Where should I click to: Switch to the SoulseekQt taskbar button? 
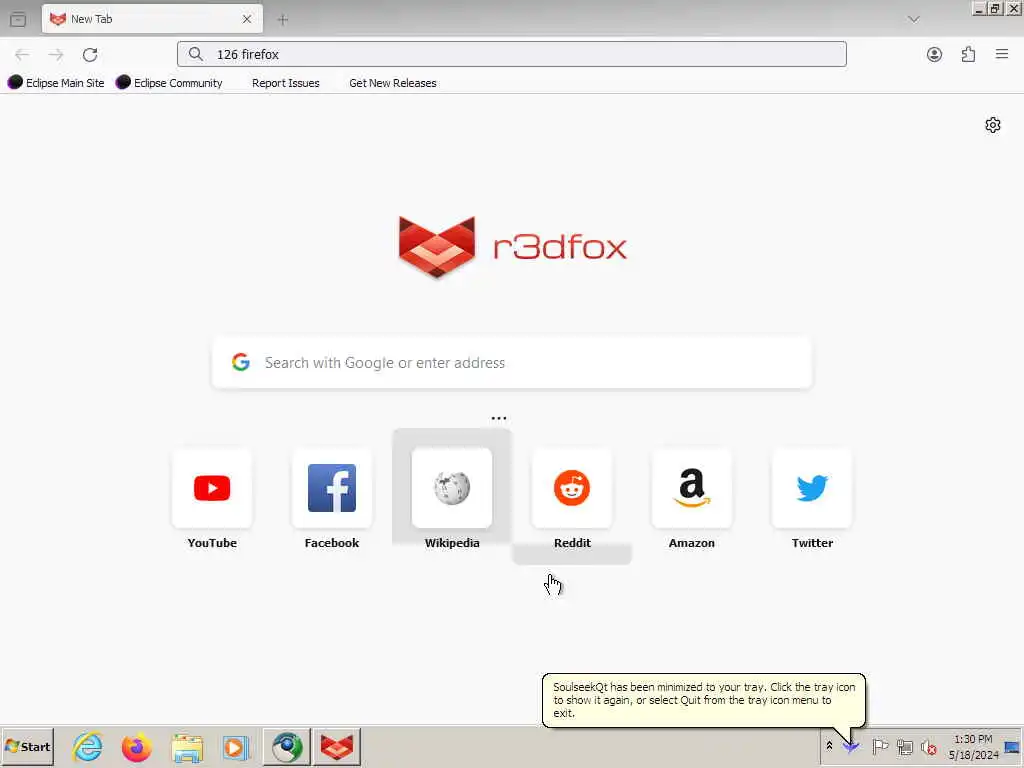(x=287, y=746)
